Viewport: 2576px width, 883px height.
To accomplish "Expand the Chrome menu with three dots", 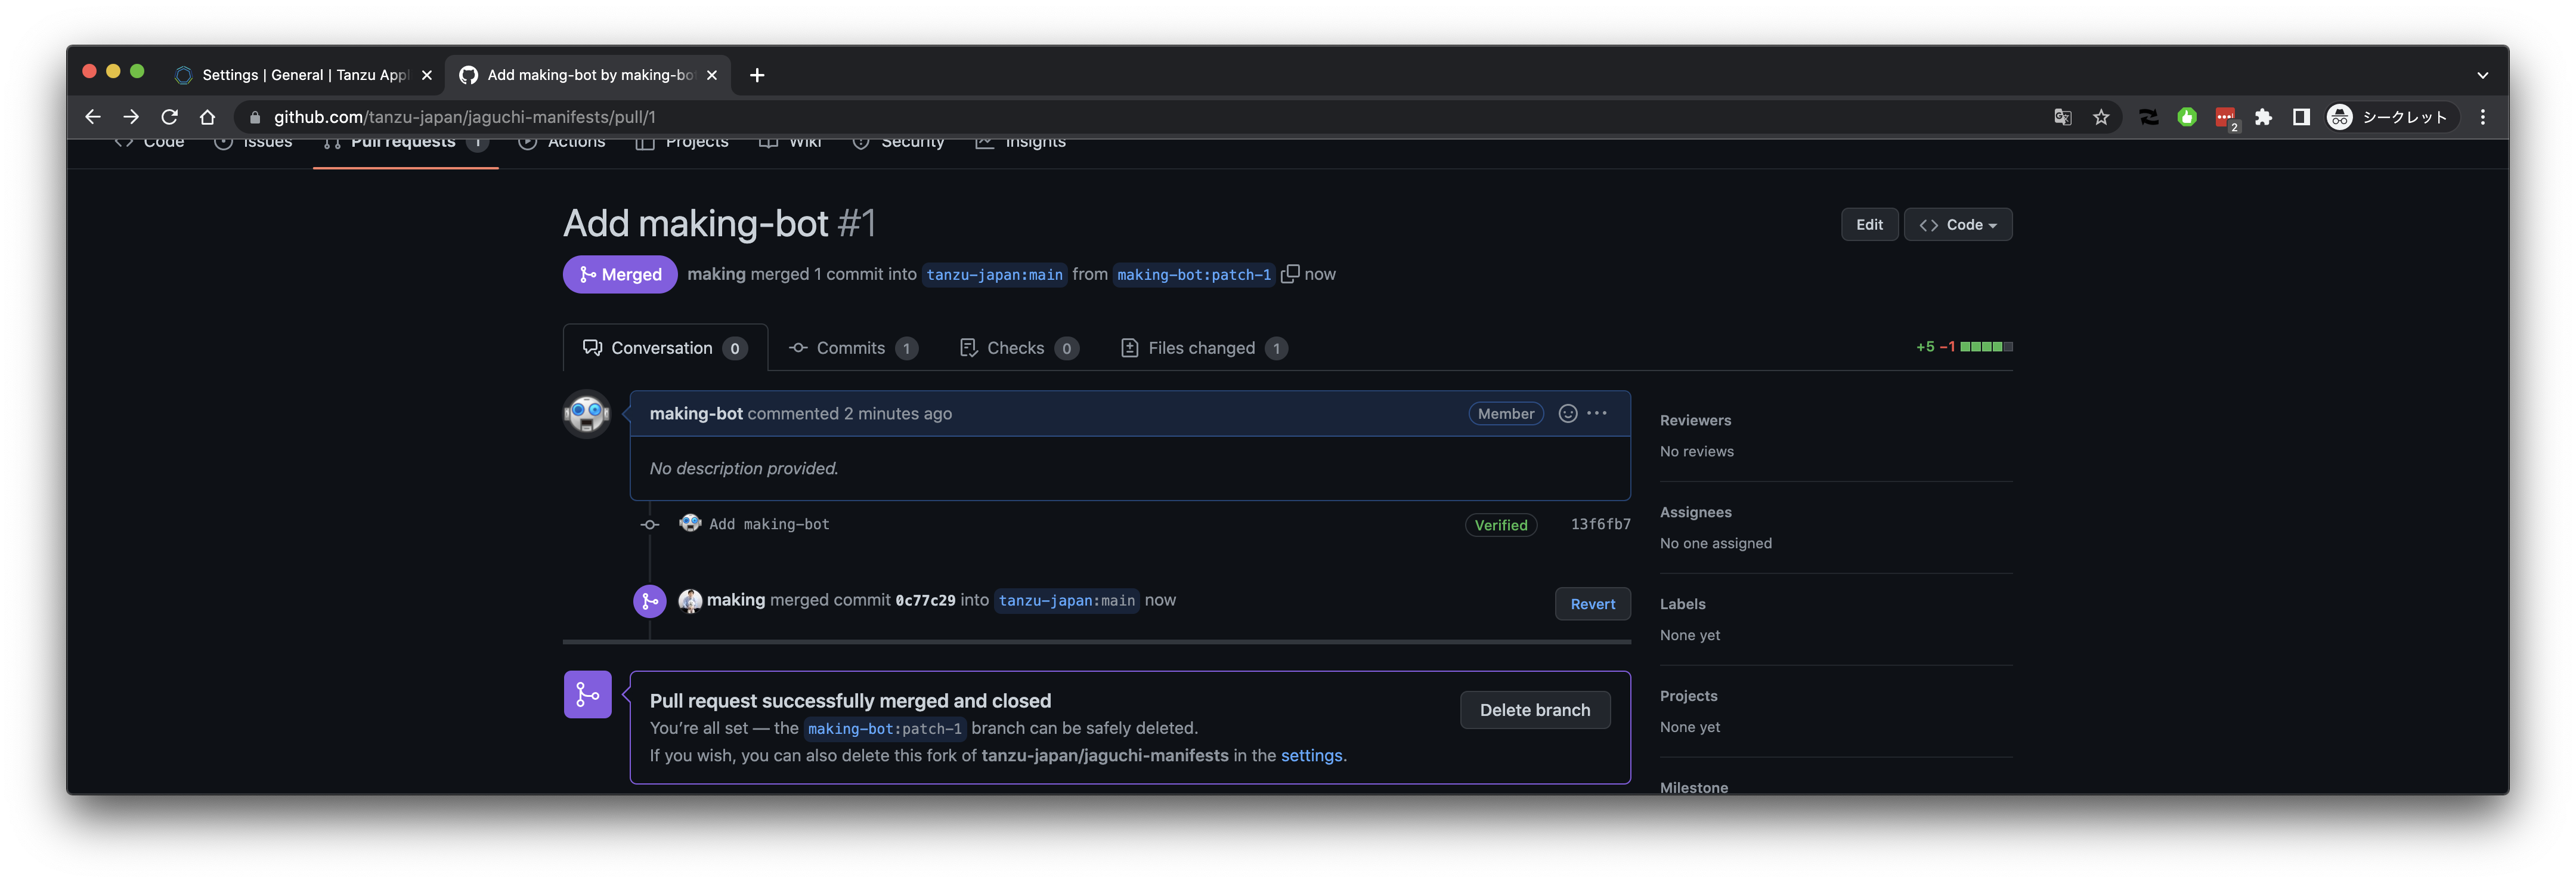I will pos(2482,116).
